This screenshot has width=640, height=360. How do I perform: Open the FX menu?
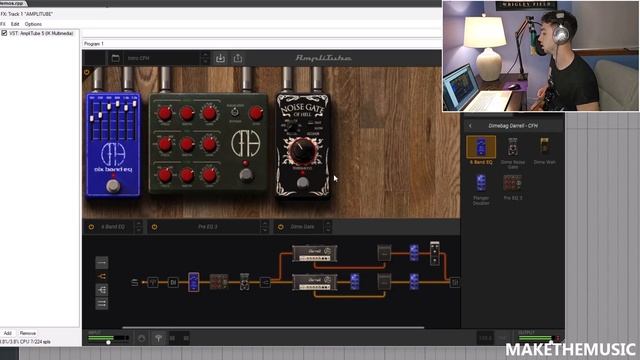click(x=3, y=24)
